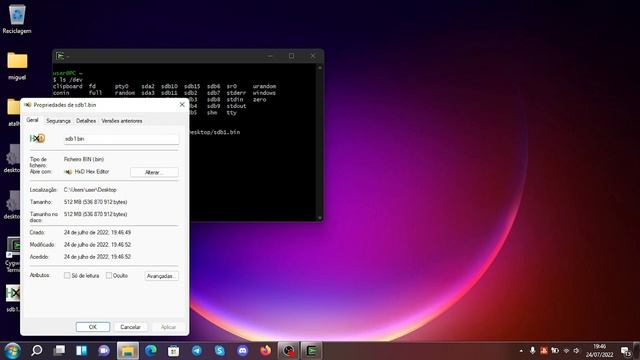
Task: Open the taskbar Search magnifier
Action: [x=37, y=351]
